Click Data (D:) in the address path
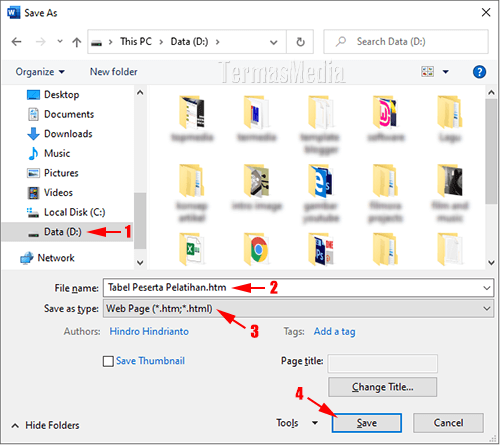 (x=189, y=42)
